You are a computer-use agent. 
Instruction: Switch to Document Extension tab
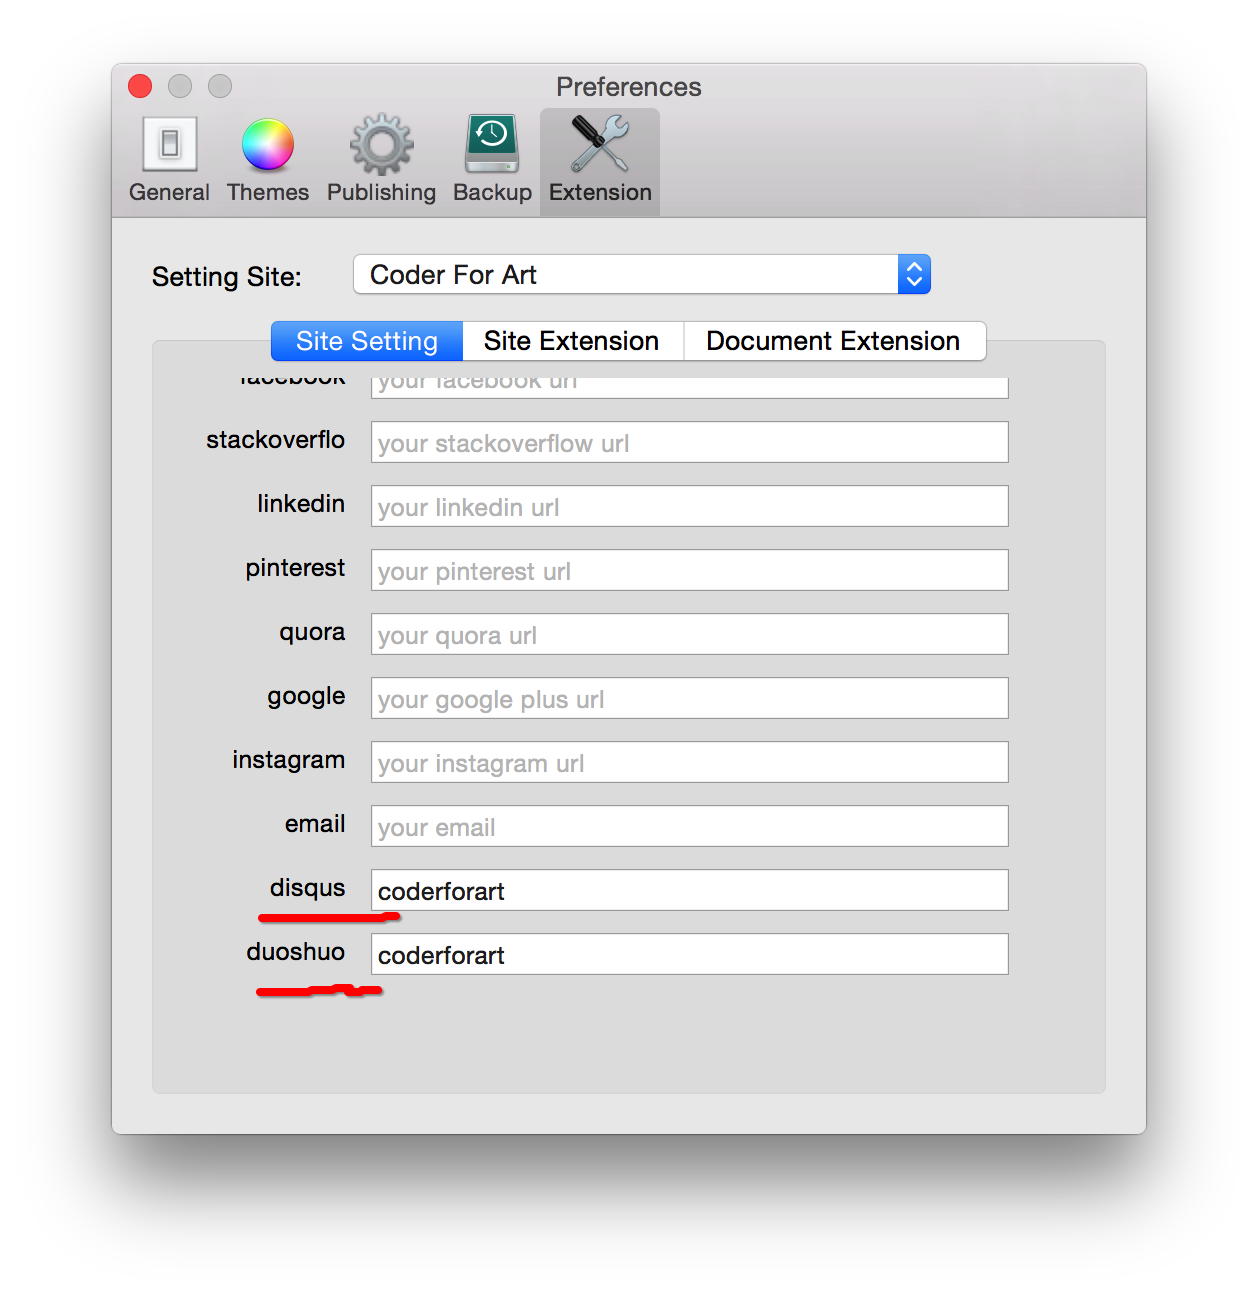834,341
